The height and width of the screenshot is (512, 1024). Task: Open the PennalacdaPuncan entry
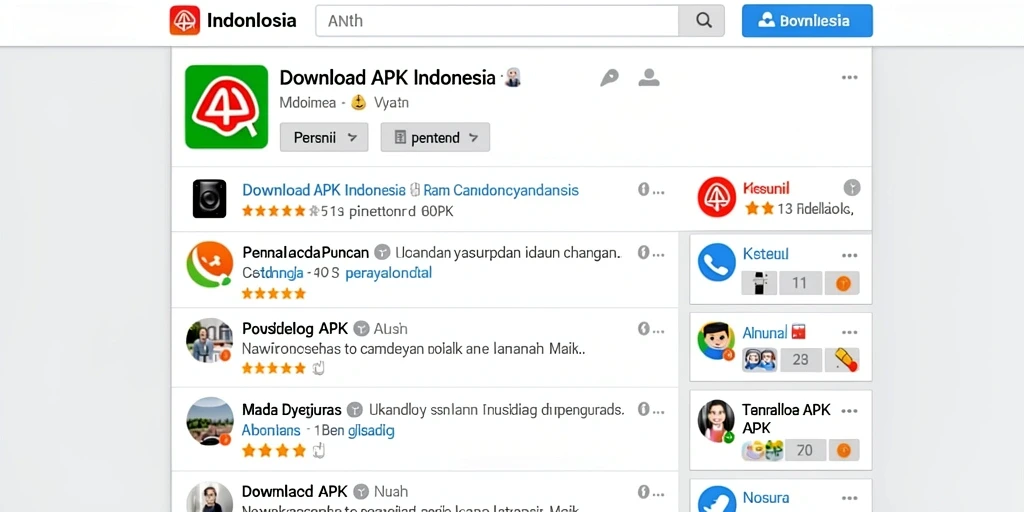click(306, 252)
